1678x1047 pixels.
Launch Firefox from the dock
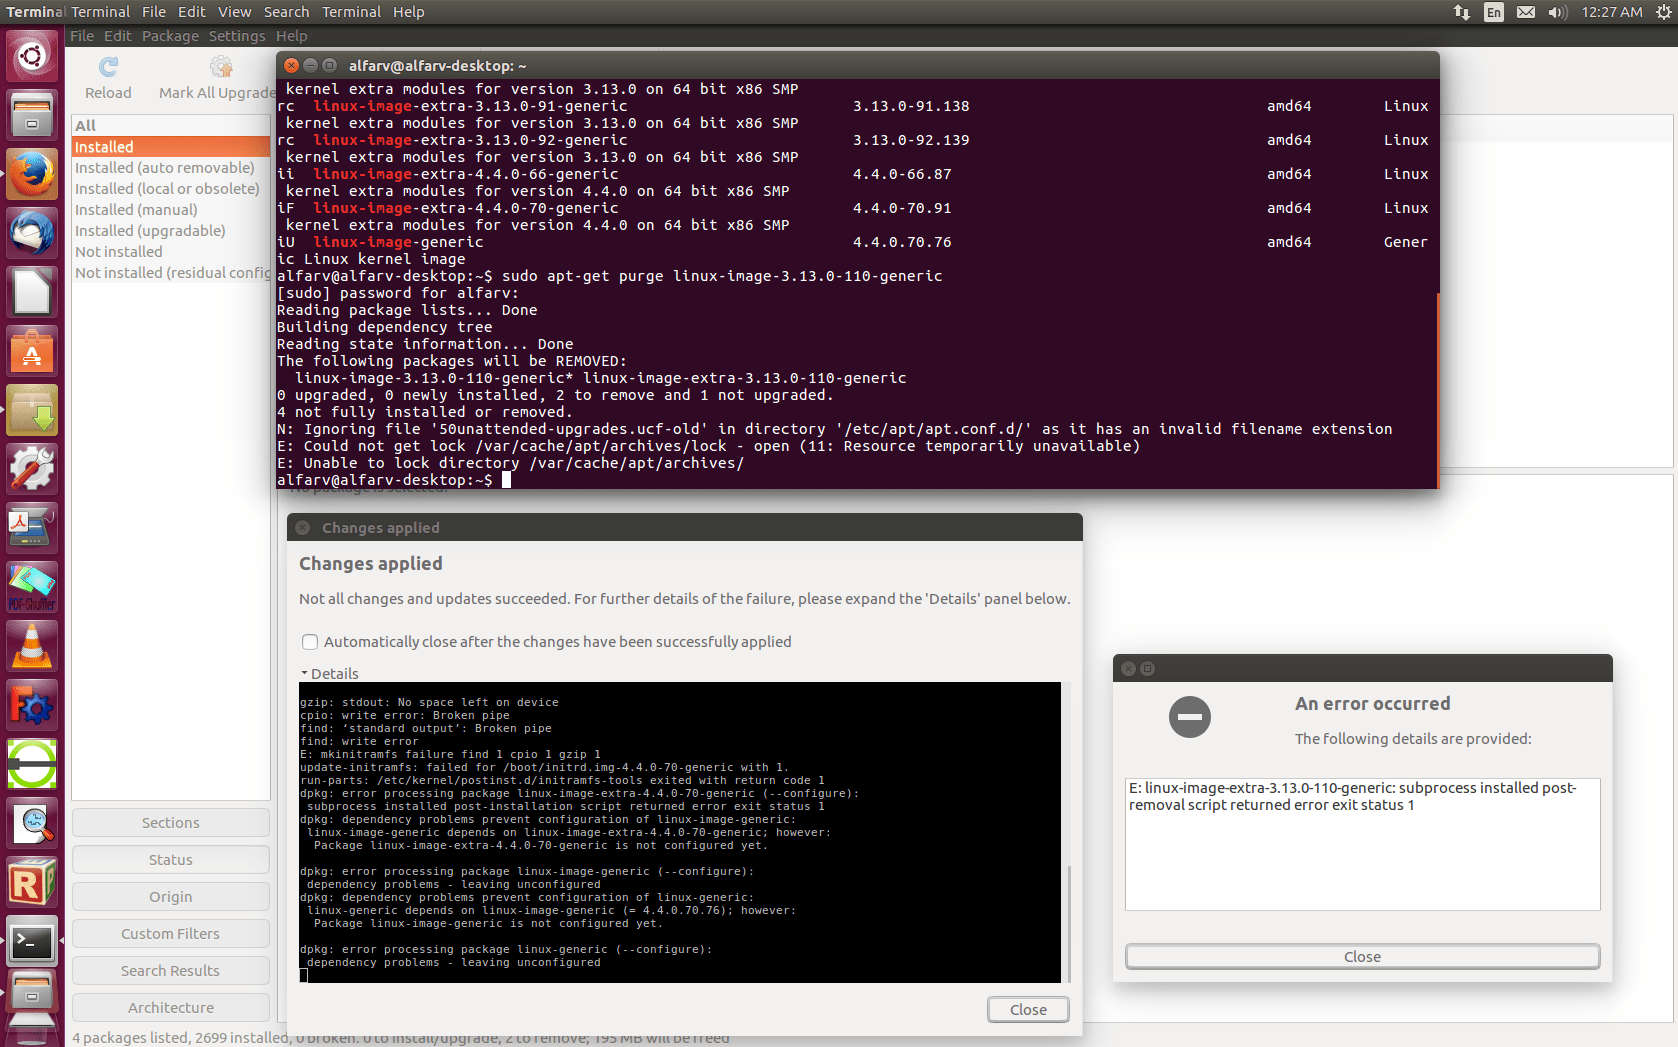(33, 173)
